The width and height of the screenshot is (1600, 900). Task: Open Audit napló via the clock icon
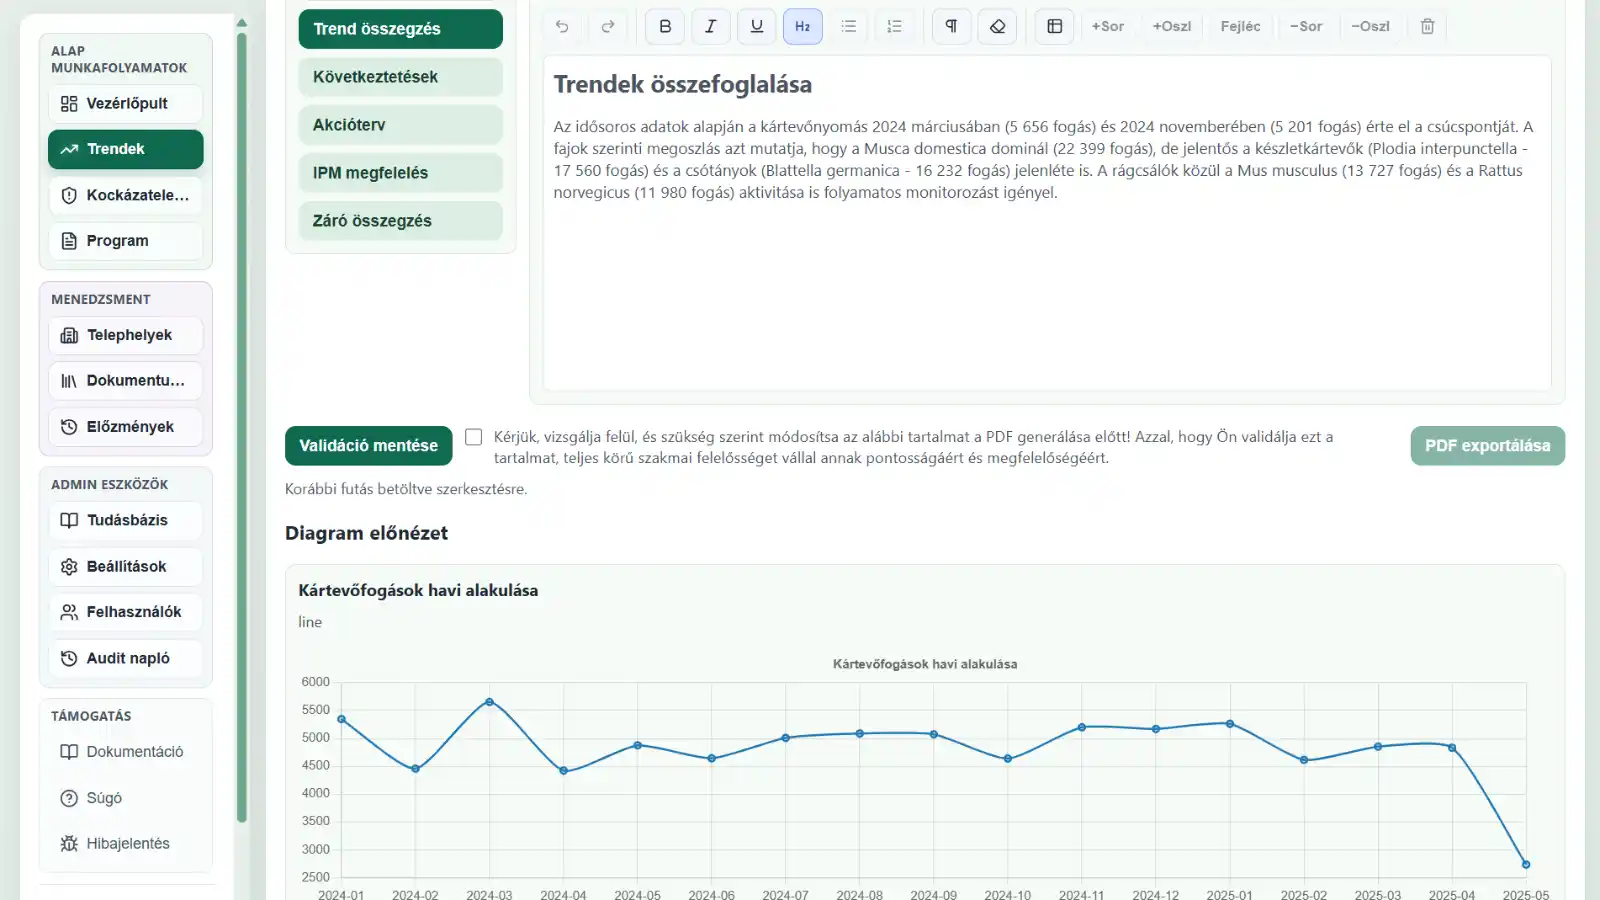68,657
